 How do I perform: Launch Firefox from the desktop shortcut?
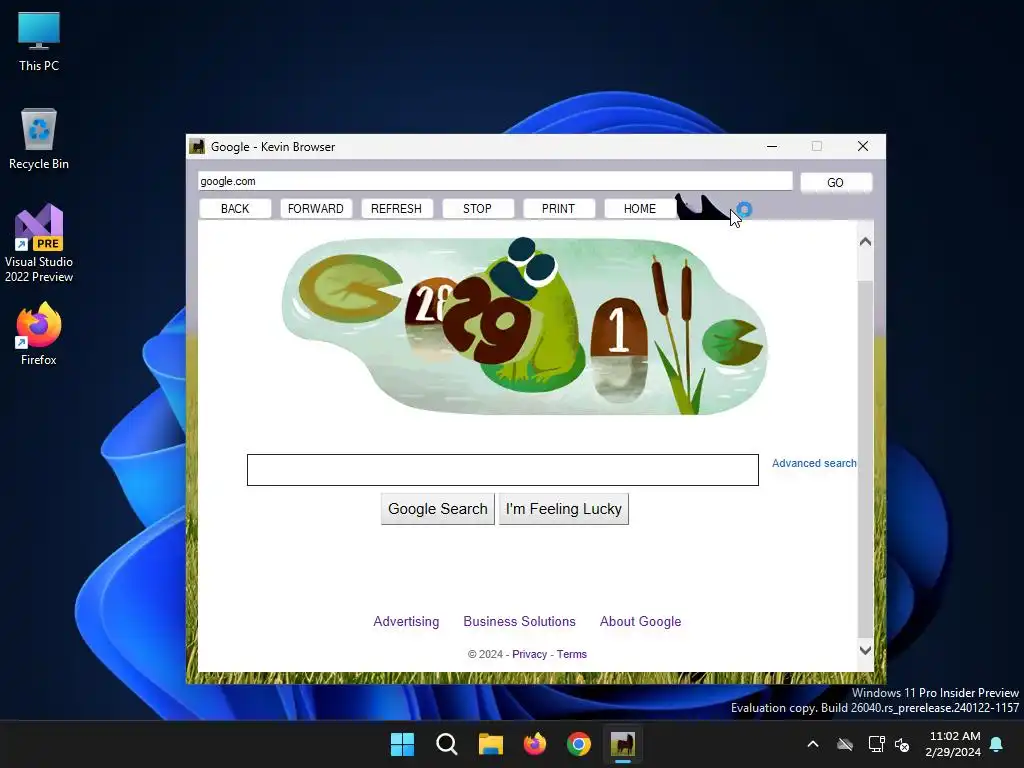(39, 334)
